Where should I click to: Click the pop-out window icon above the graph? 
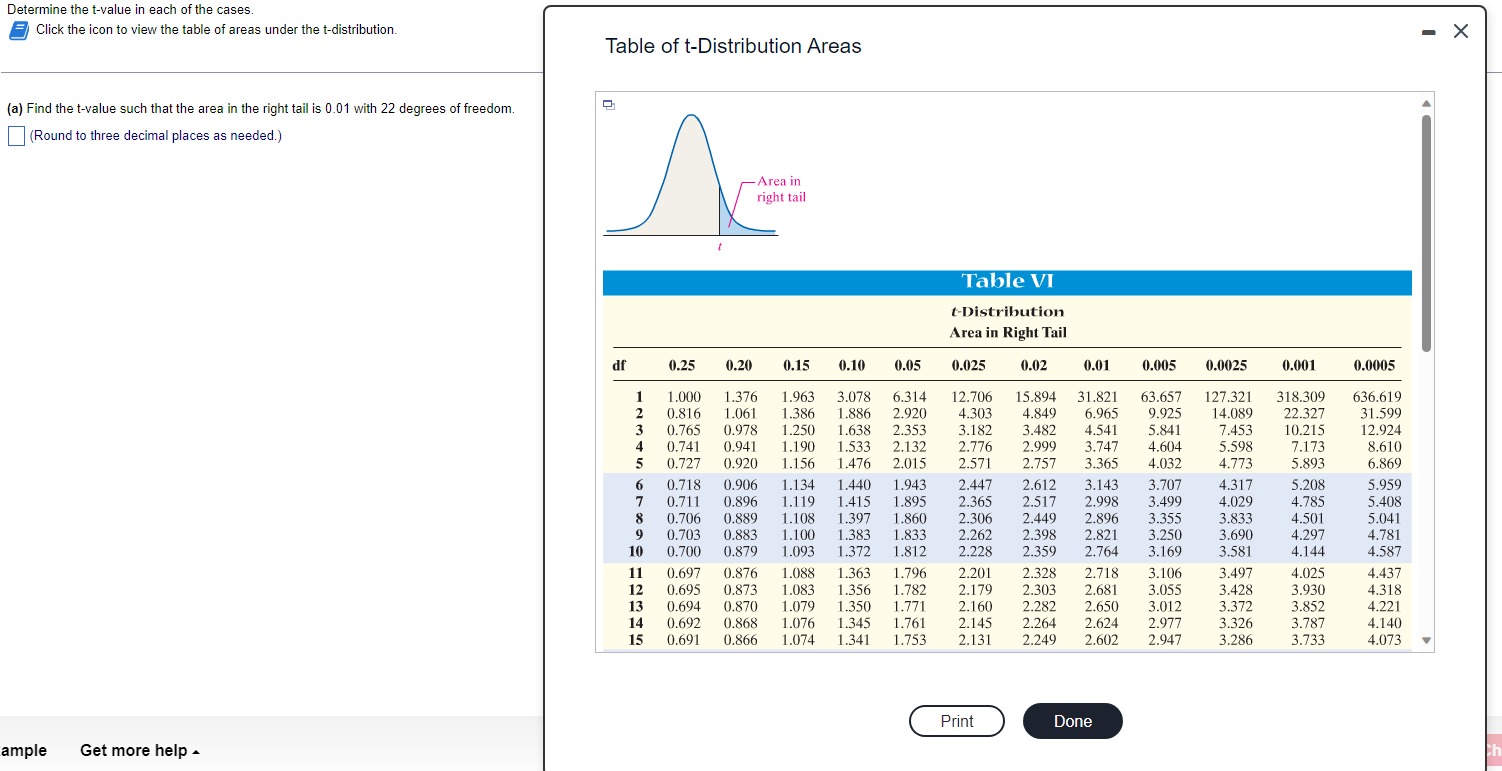point(610,104)
